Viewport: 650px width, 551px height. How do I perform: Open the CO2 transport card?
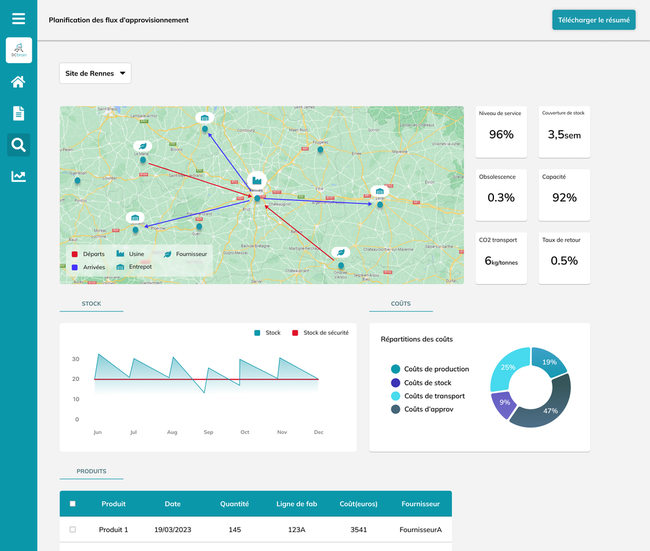tap(501, 258)
